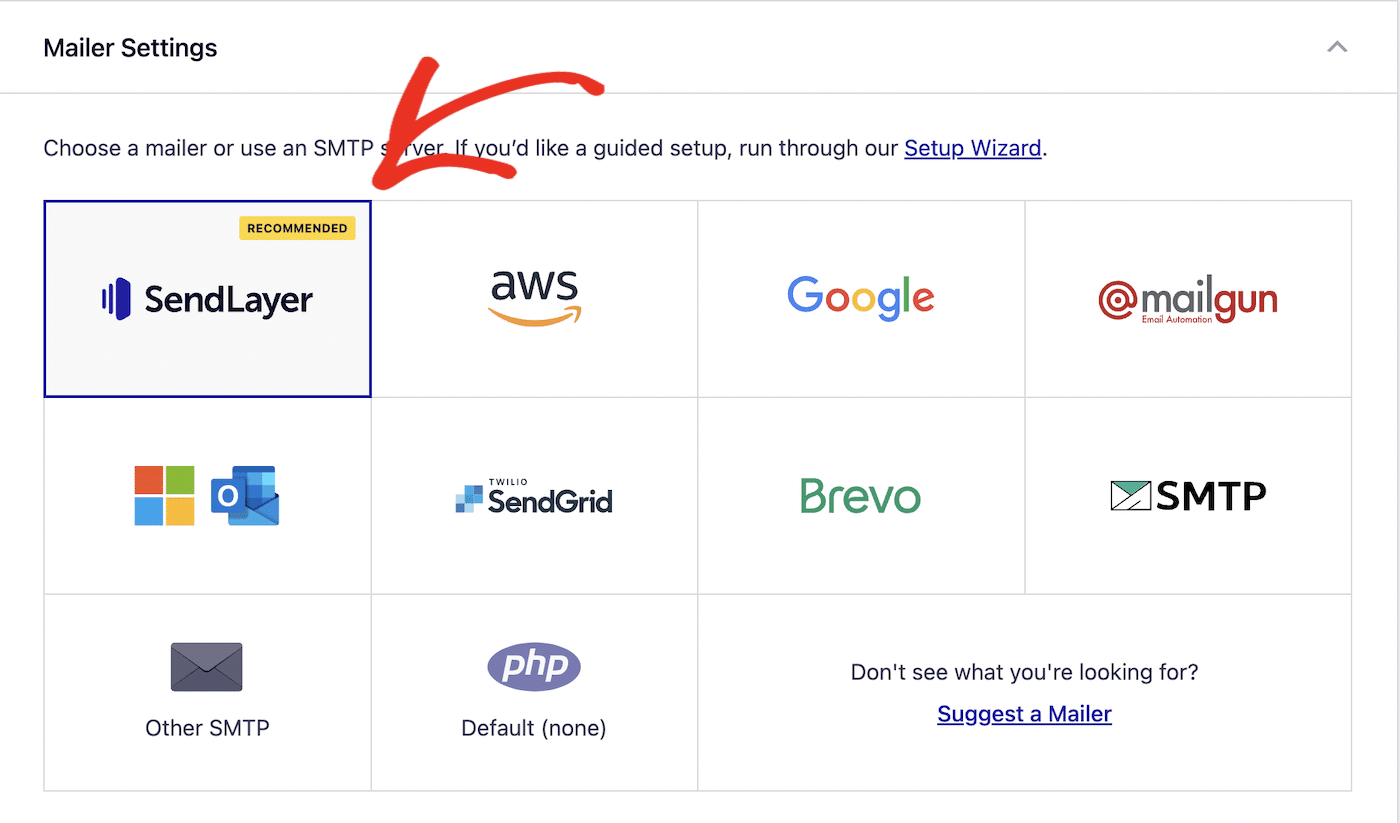Click the yellow RECOMMENDED badge
The width and height of the screenshot is (1400, 823).
298,228
